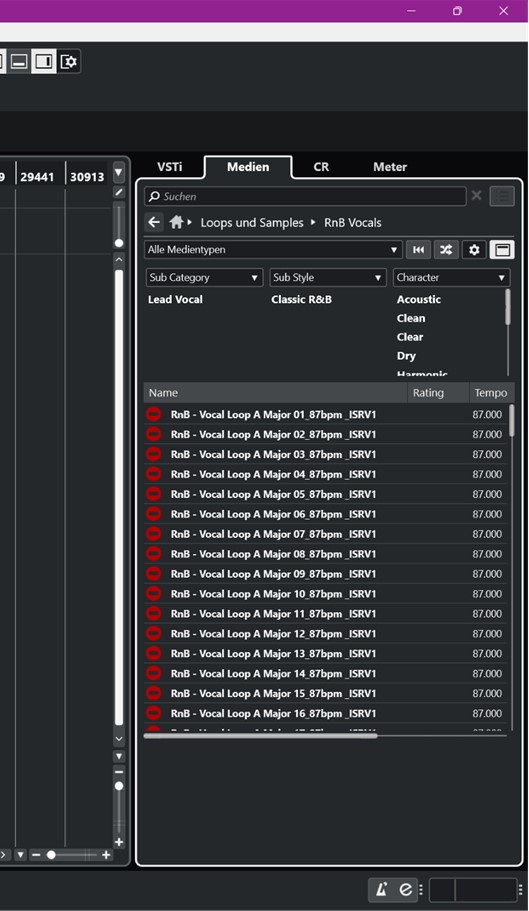Click the shuffle results icon
The image size is (529, 911).
pos(446,250)
